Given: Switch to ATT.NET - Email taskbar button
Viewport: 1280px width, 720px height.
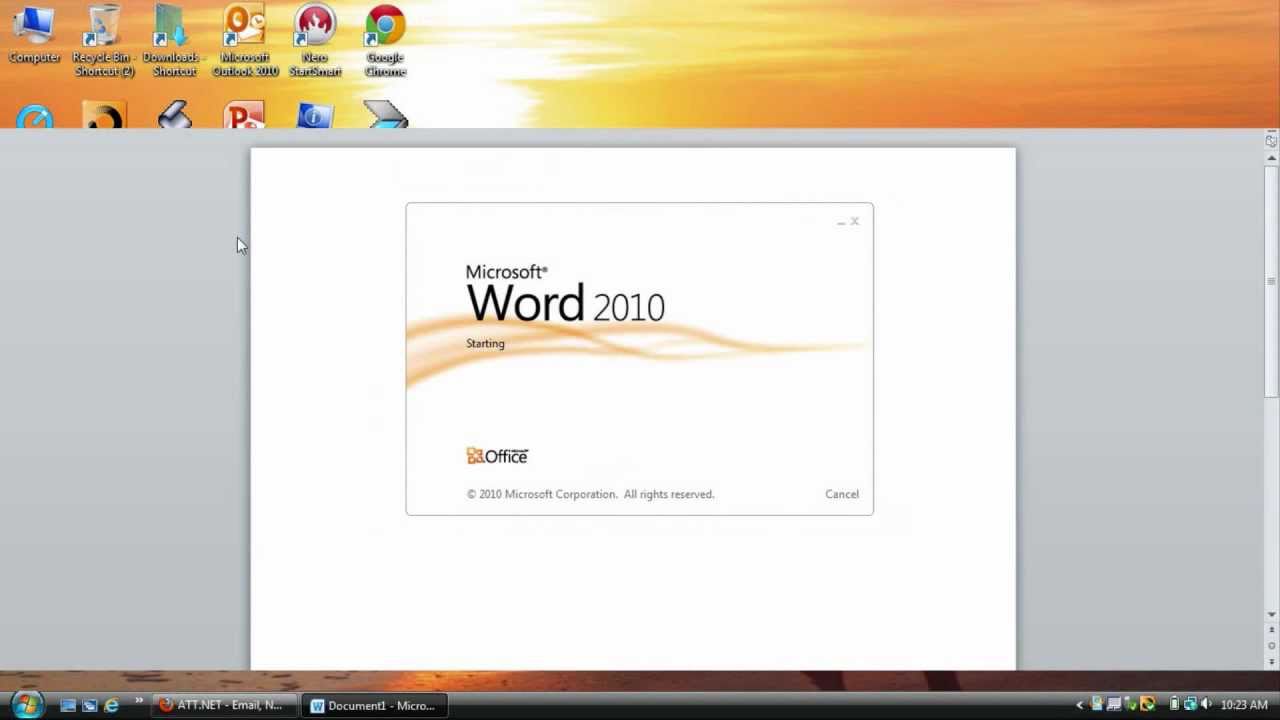Looking at the screenshot, I should point(224,705).
